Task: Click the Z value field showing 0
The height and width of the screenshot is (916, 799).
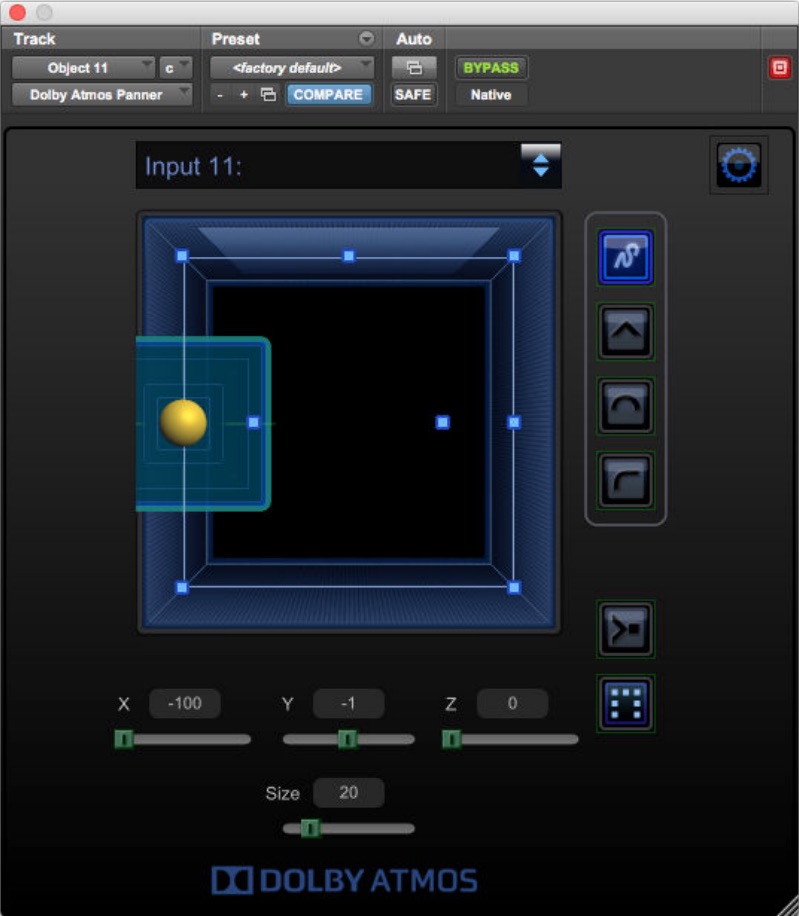Action: click(x=512, y=703)
